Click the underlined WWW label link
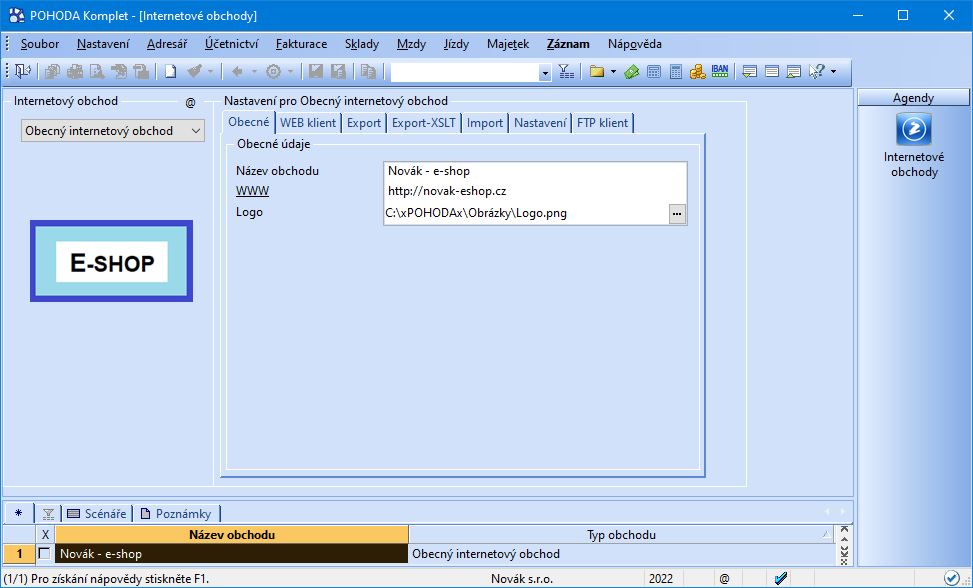 tap(253, 191)
